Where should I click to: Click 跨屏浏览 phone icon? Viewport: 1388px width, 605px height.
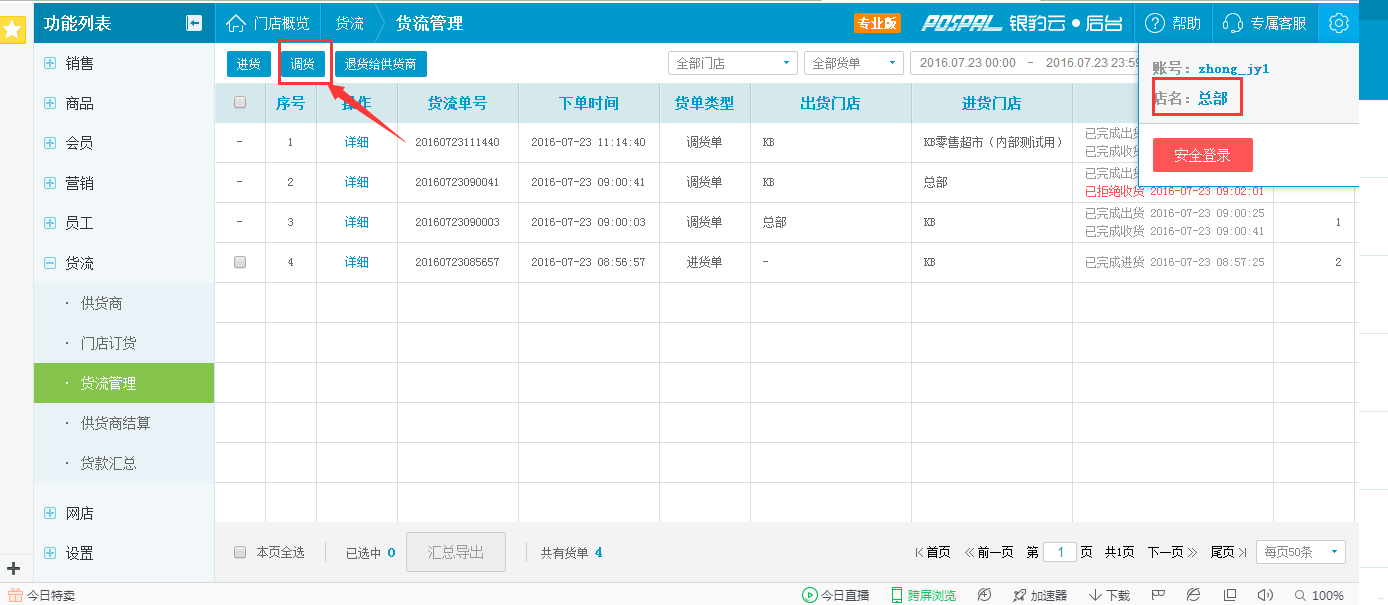897,595
